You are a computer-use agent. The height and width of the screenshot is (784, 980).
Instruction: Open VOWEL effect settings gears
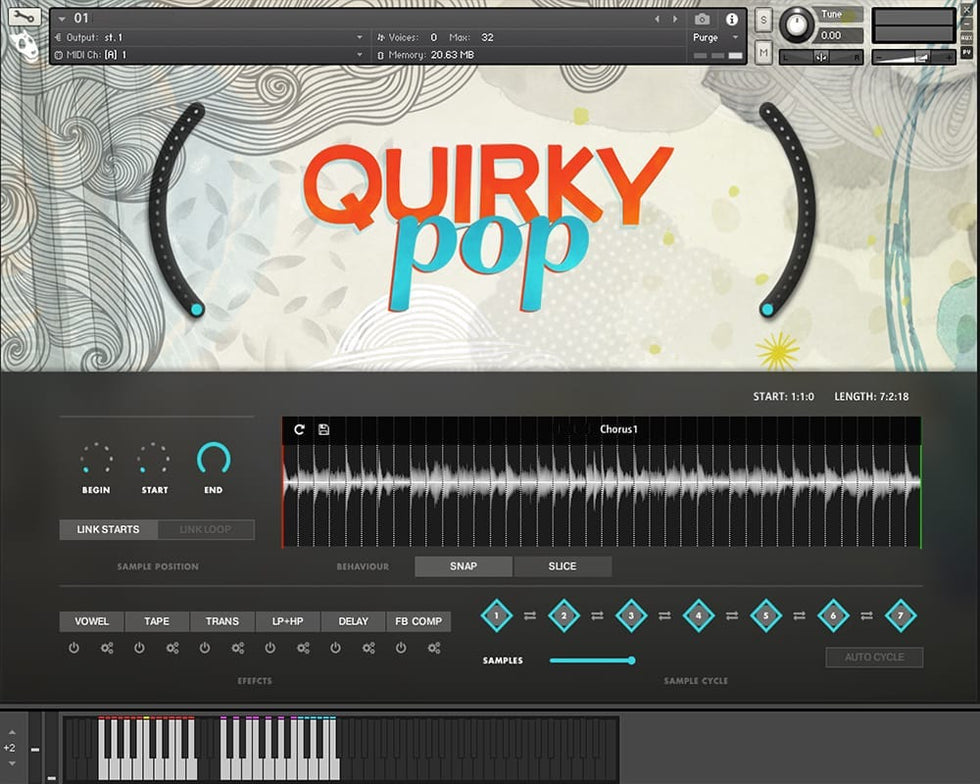[107, 648]
